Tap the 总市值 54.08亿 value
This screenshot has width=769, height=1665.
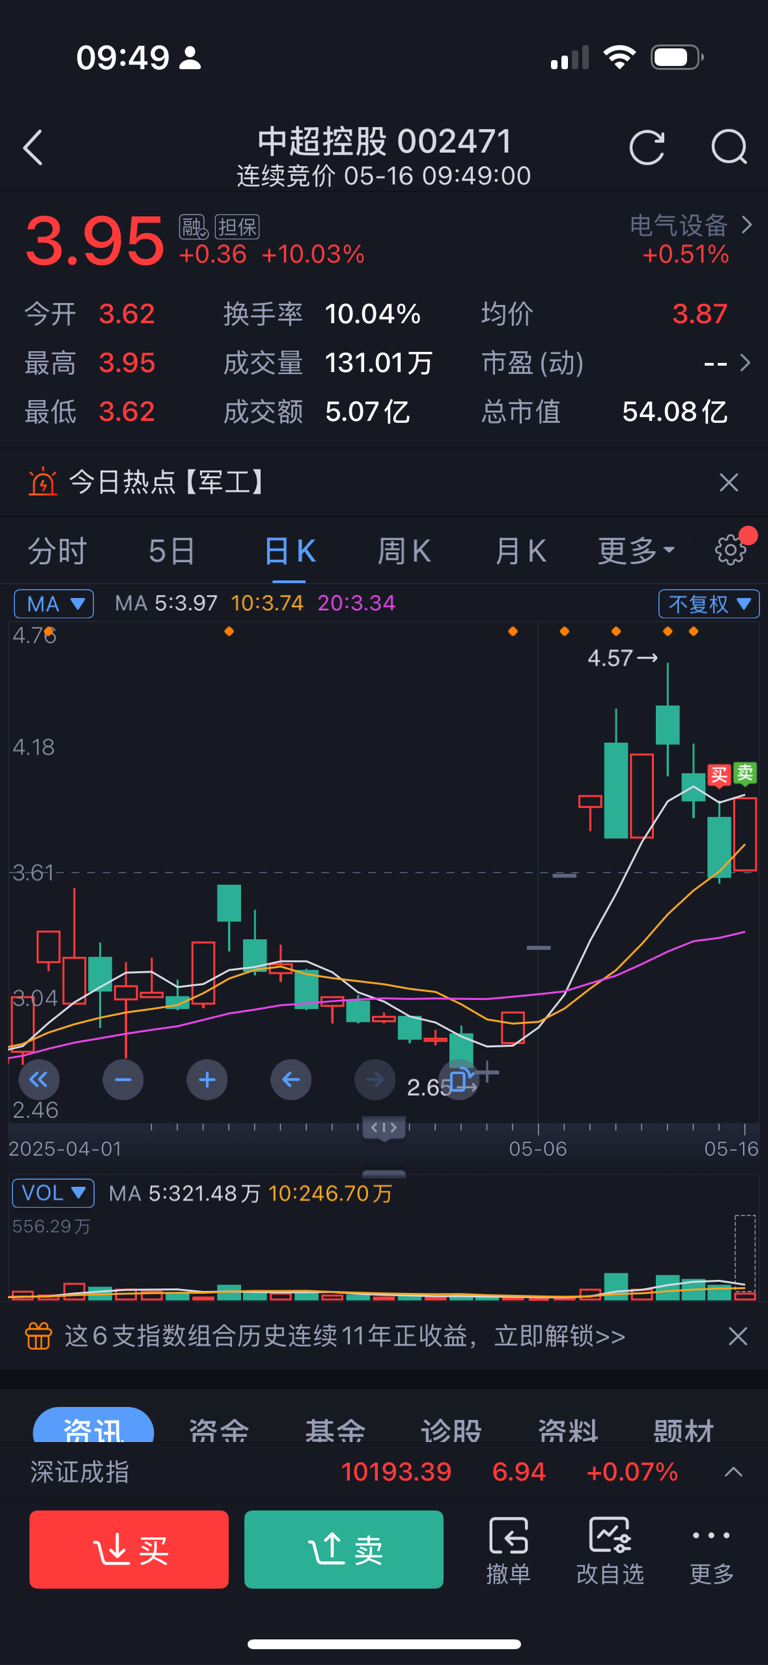click(674, 411)
